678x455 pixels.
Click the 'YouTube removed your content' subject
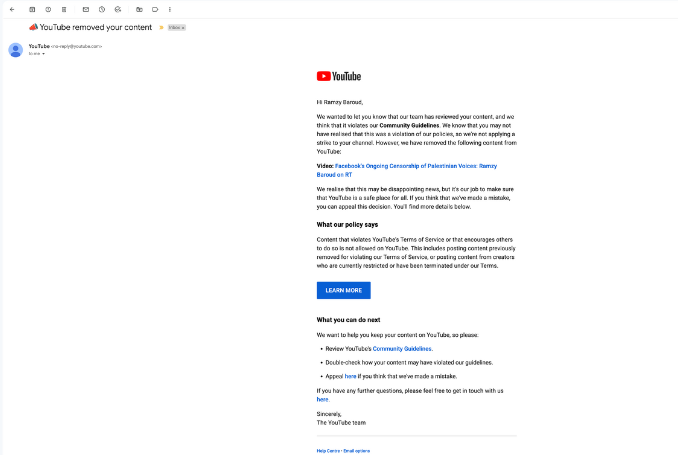96,27
